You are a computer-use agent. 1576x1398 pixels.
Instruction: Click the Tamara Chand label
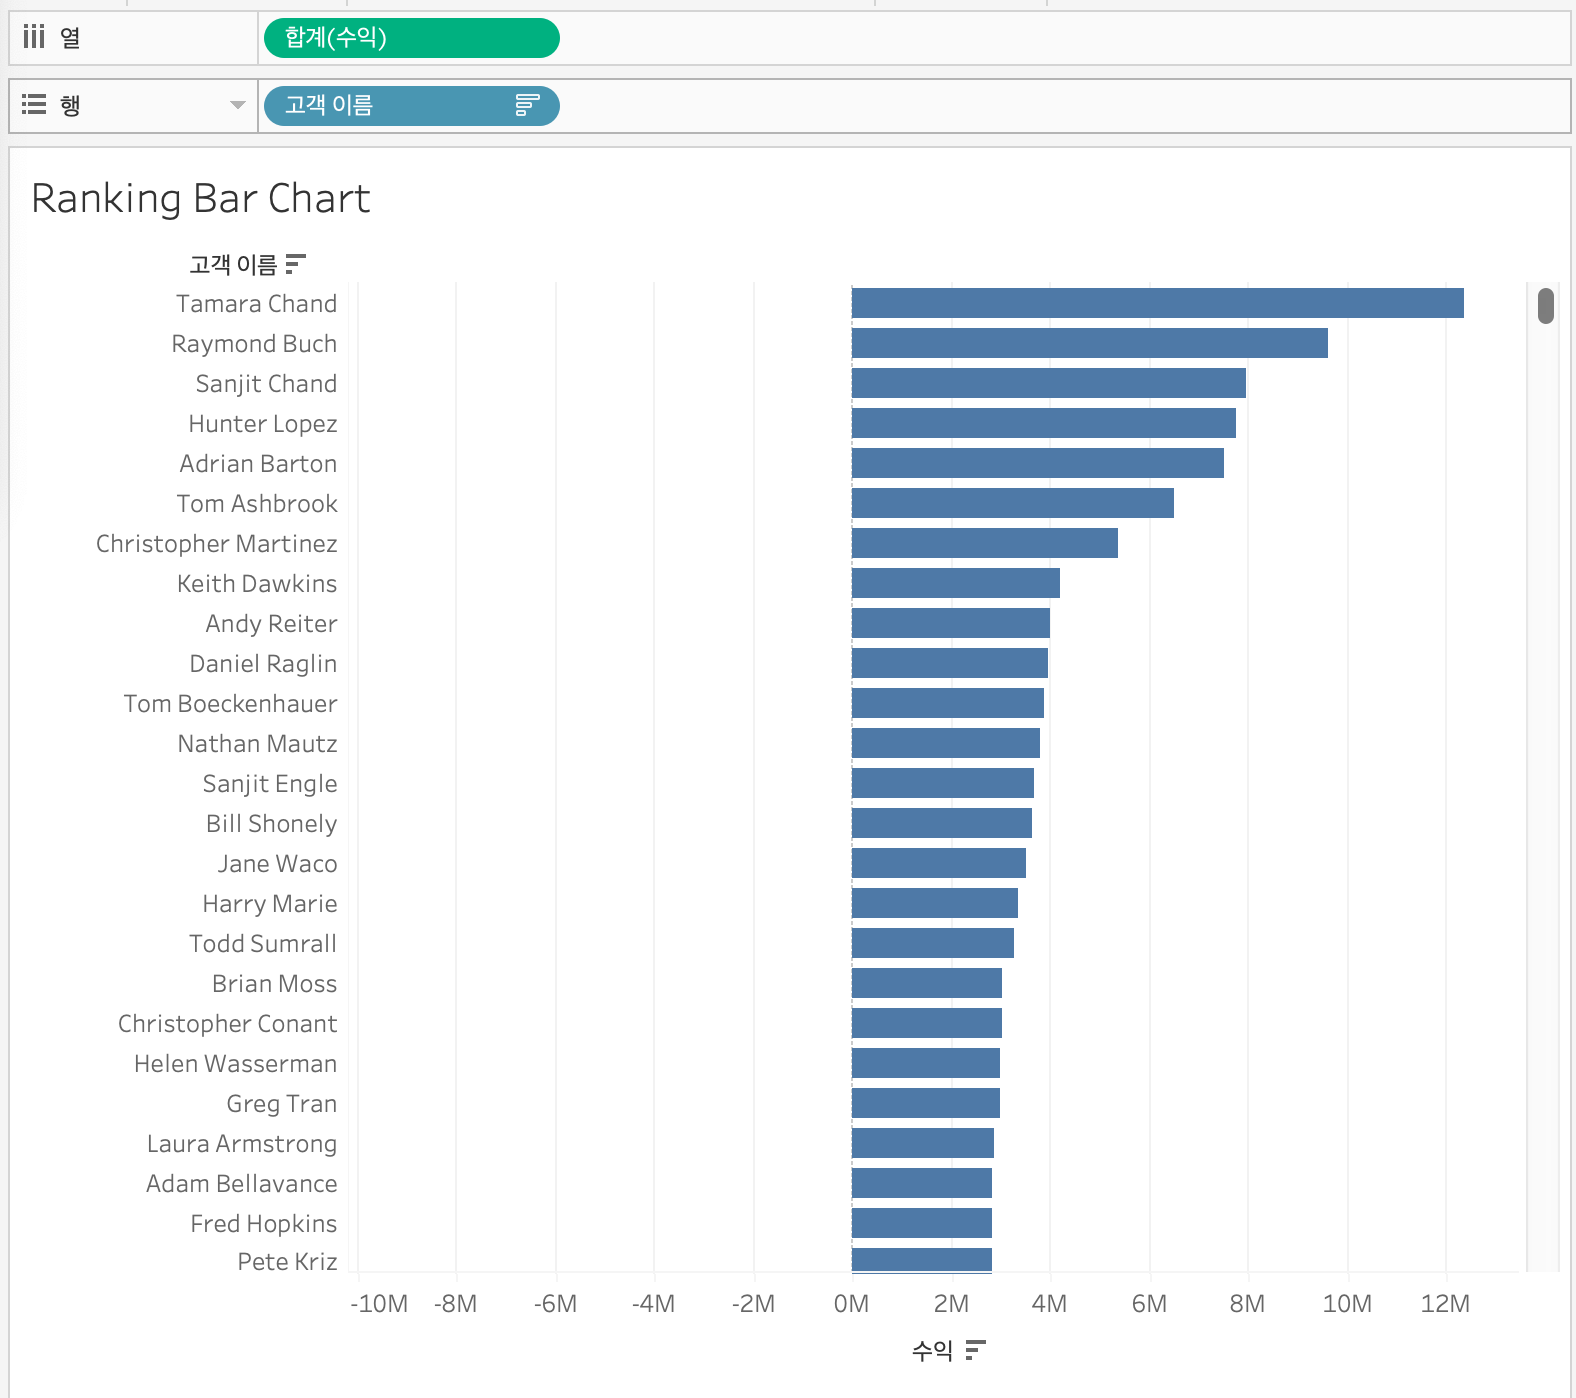point(256,303)
